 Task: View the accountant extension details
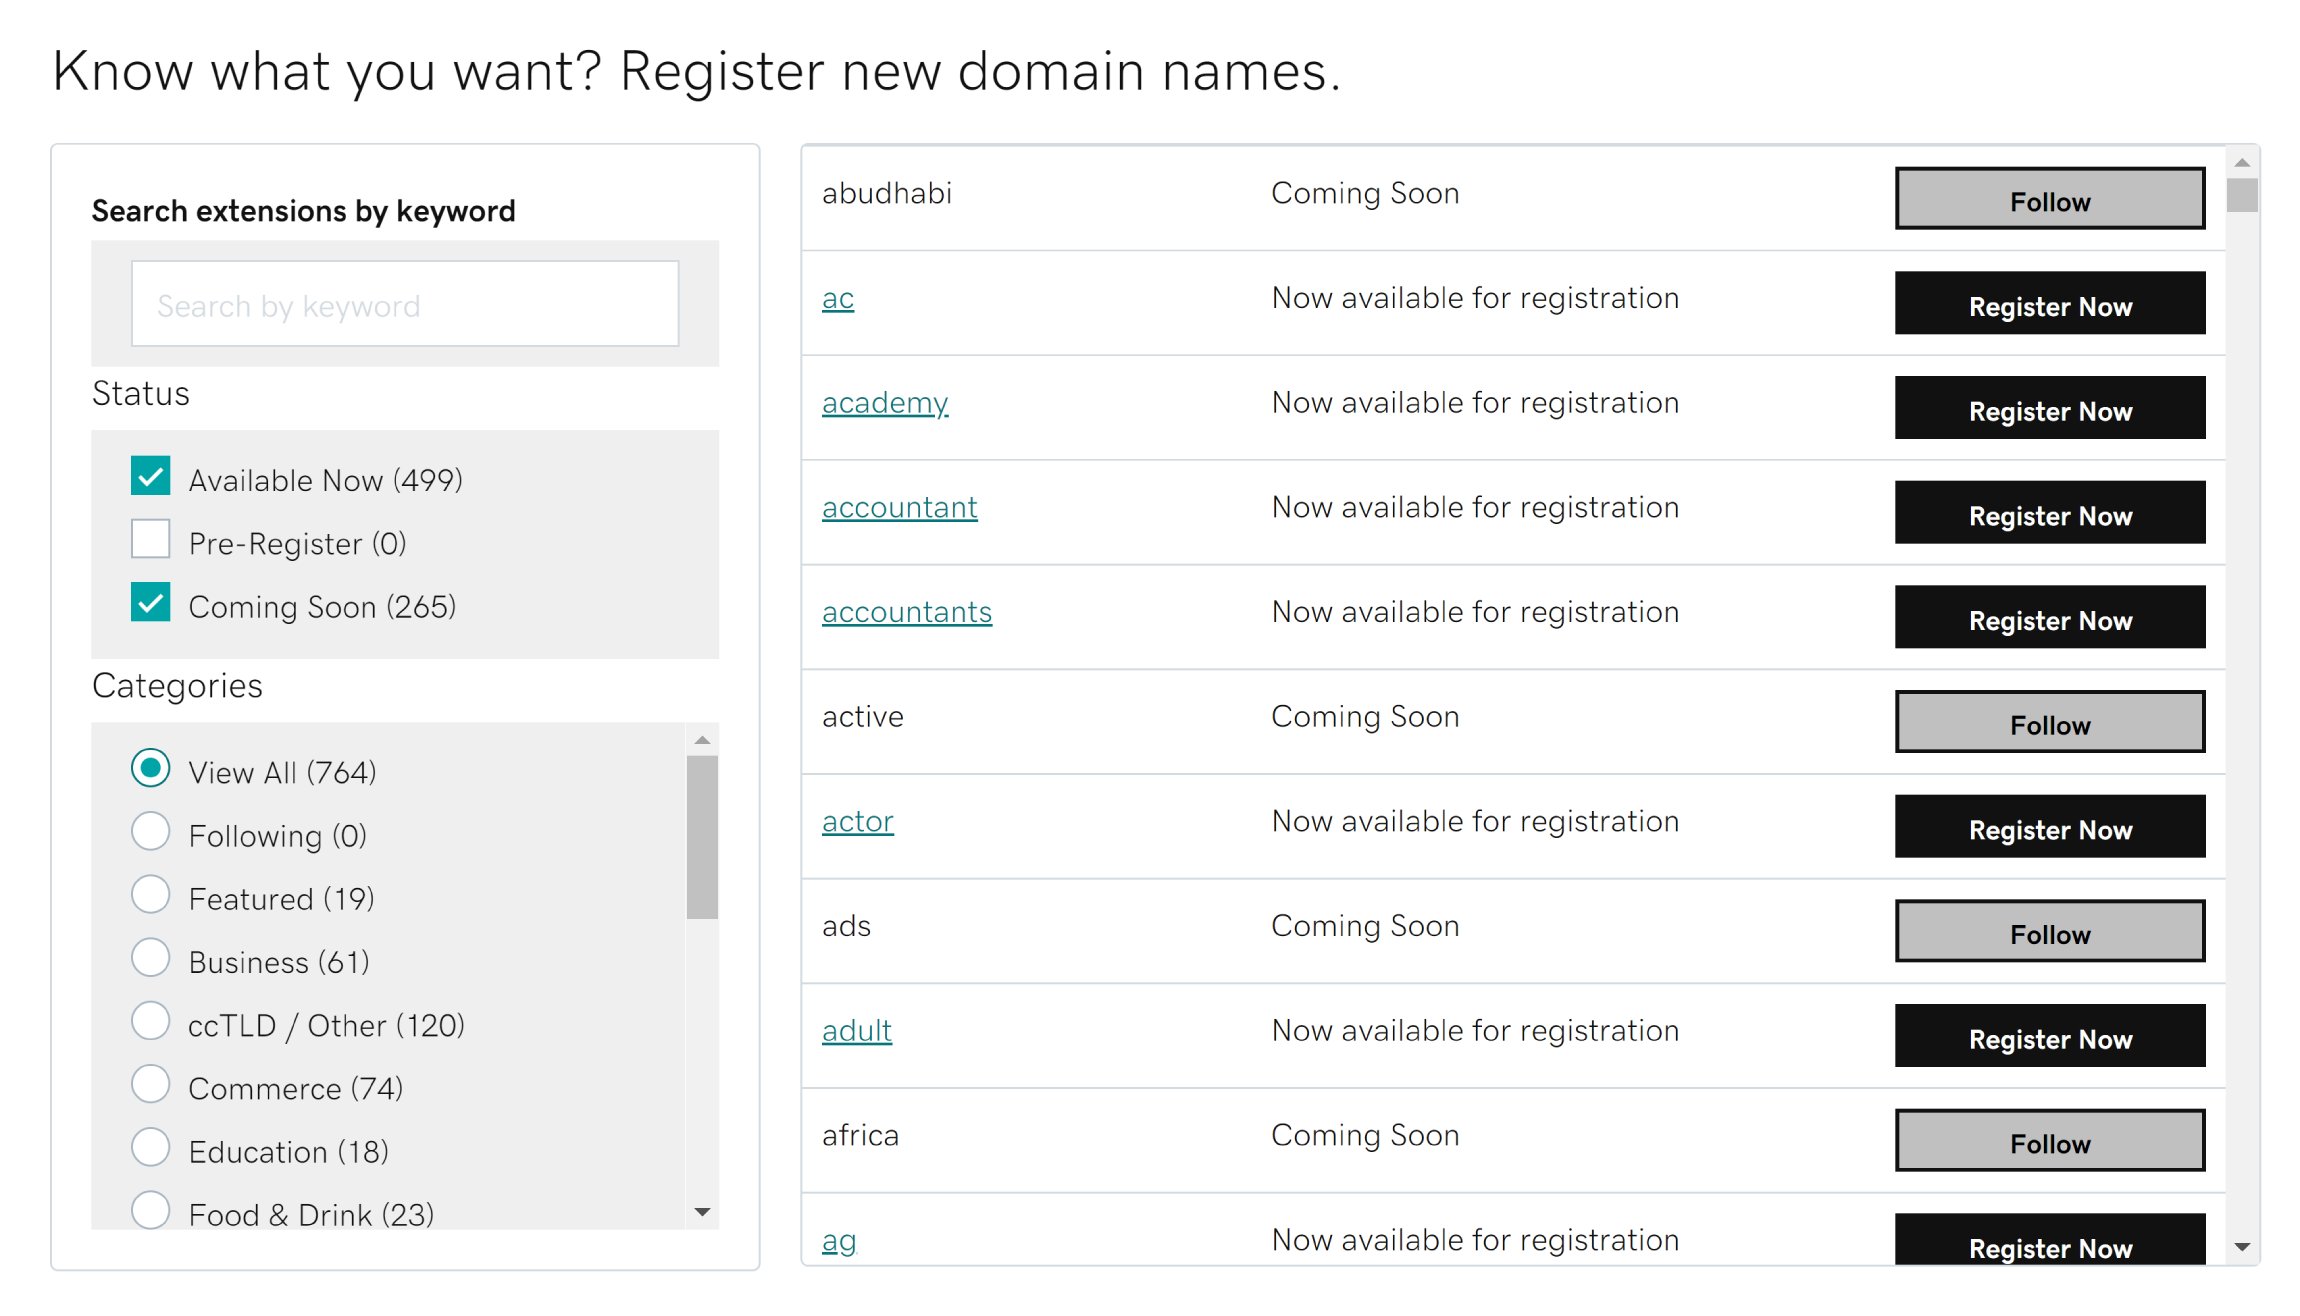pyautogui.click(x=899, y=507)
